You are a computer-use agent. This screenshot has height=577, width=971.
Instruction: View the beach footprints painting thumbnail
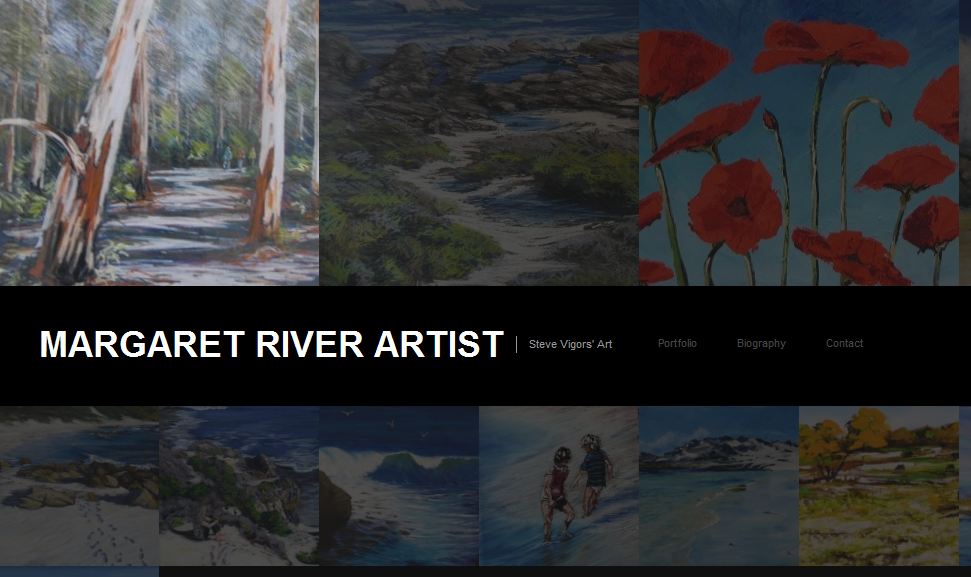(x=79, y=486)
